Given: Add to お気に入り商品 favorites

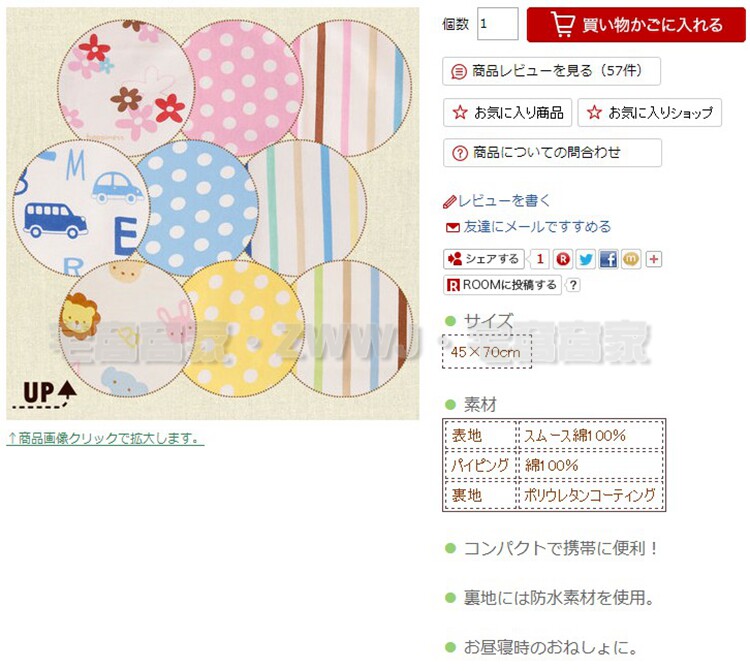Looking at the screenshot, I should (507, 113).
